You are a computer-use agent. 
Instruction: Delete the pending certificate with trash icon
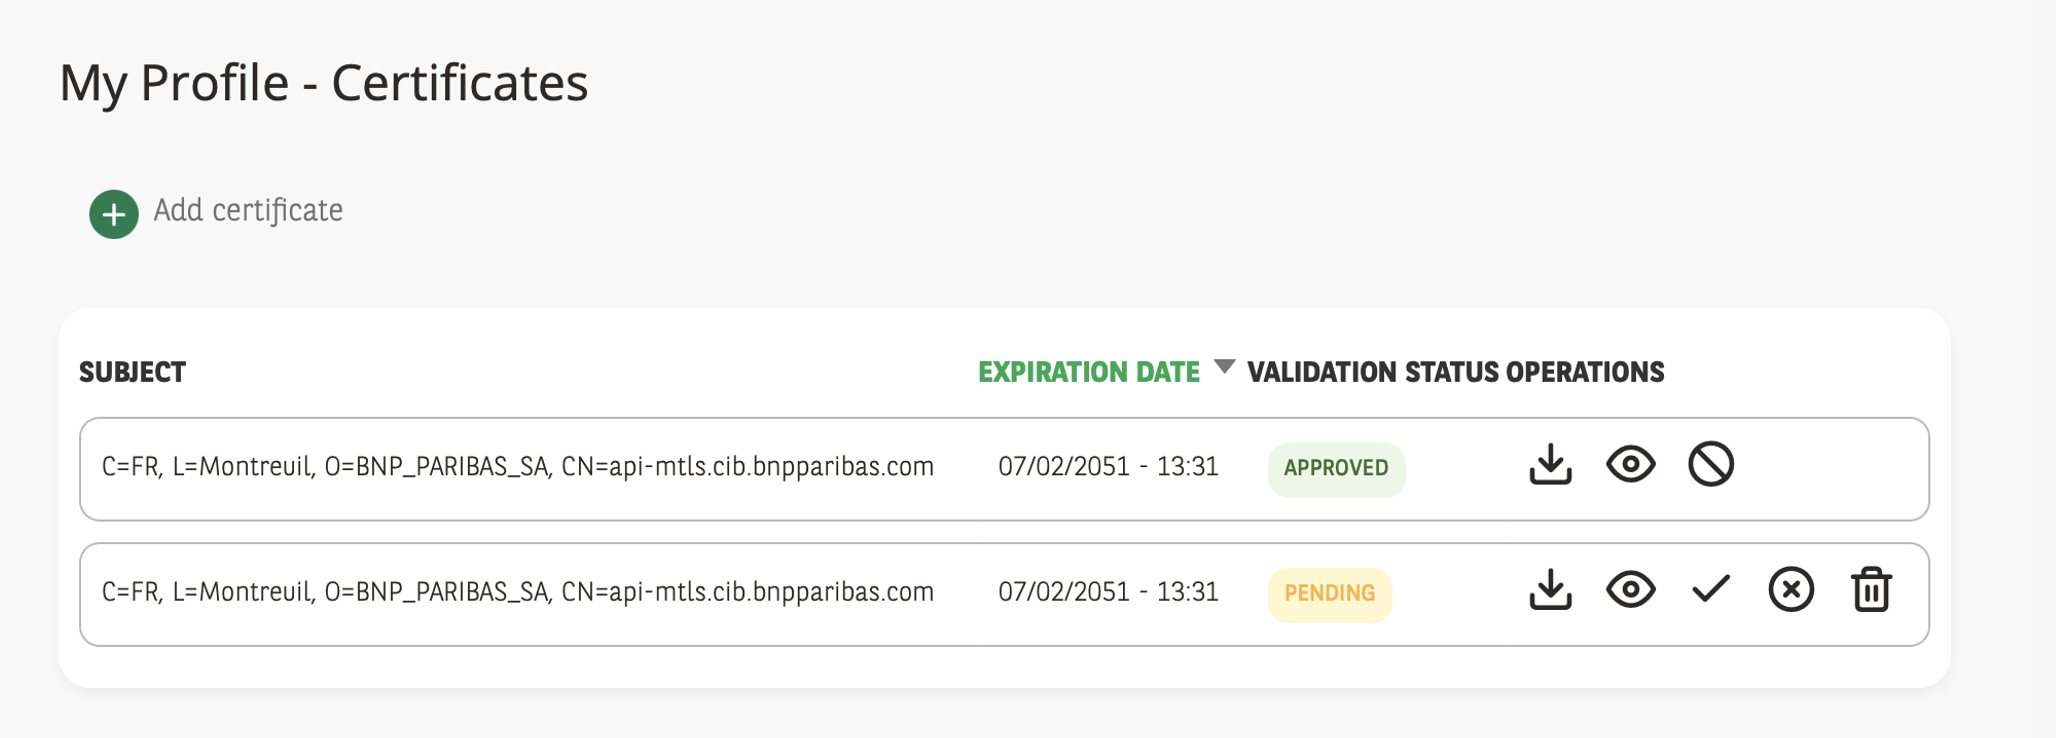(x=1870, y=590)
